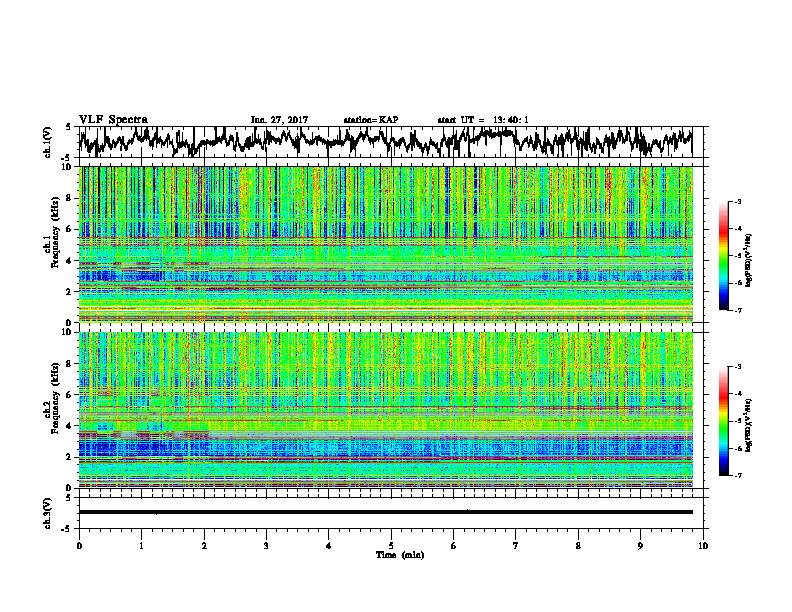Viewport: 792px width, 612px height.
Task: Click the "4" kHz tick on ch.2 frequency axis
Action: click(x=70, y=426)
